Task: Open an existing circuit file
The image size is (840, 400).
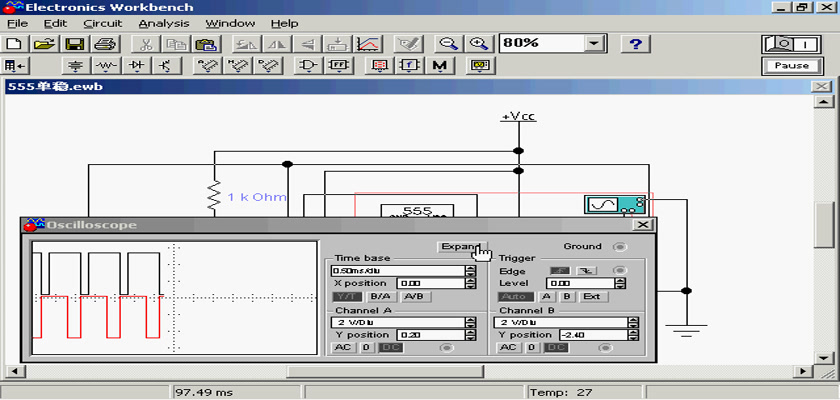Action: click(46, 43)
